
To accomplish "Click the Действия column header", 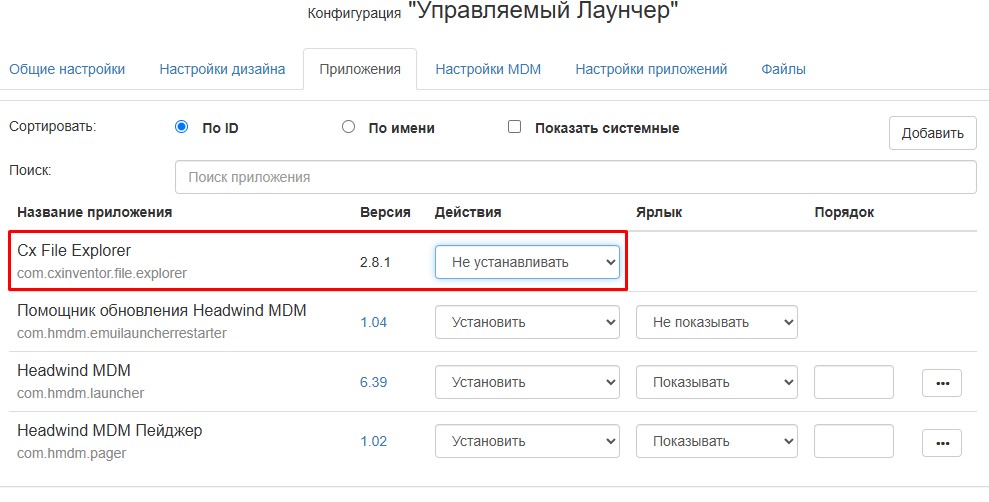I will point(468,213).
